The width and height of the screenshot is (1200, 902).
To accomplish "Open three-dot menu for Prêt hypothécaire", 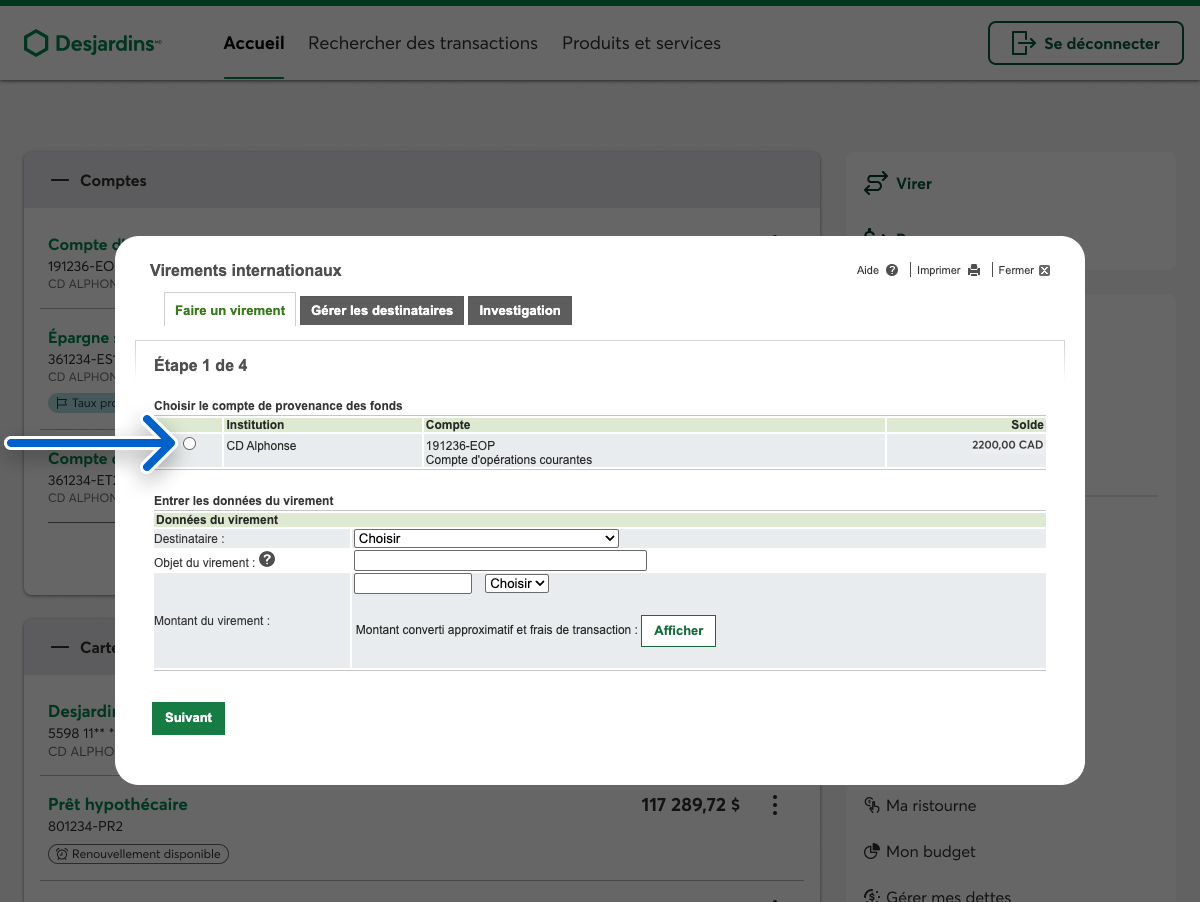I will [x=773, y=805].
